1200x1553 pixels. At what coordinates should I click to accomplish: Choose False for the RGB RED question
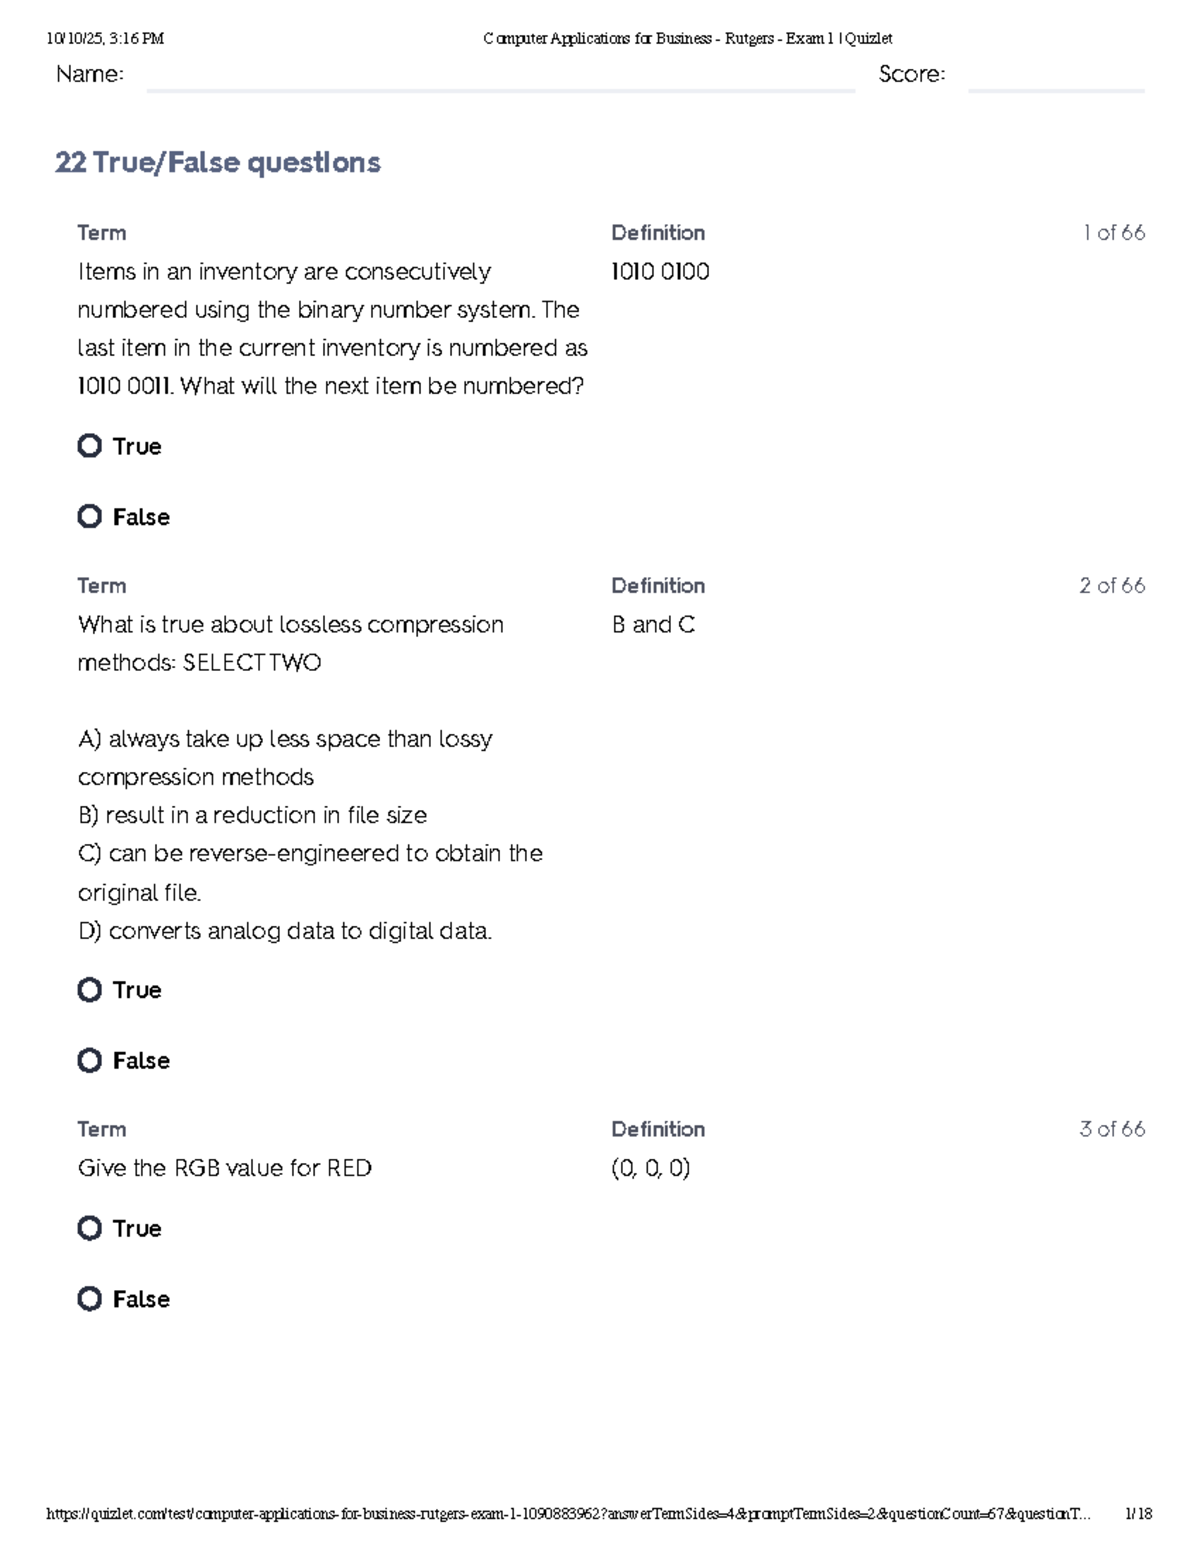point(90,1299)
